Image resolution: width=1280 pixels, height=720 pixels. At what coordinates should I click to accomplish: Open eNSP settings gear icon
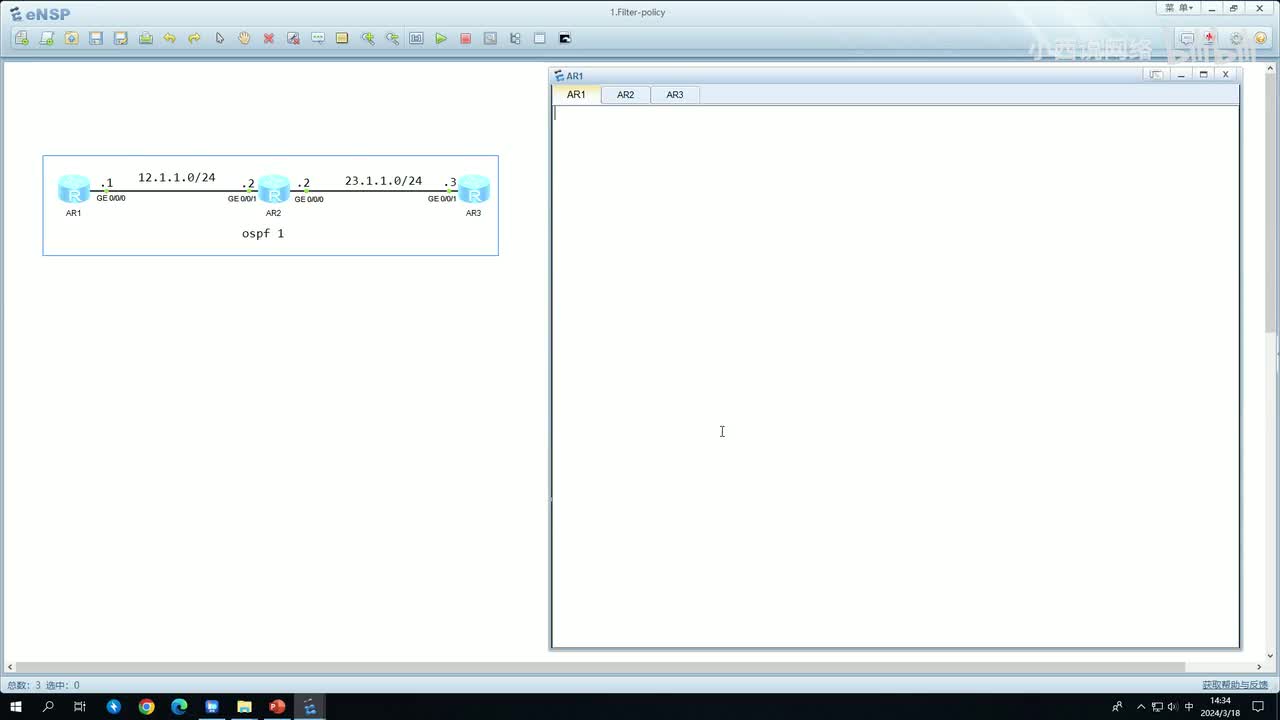(1236, 38)
